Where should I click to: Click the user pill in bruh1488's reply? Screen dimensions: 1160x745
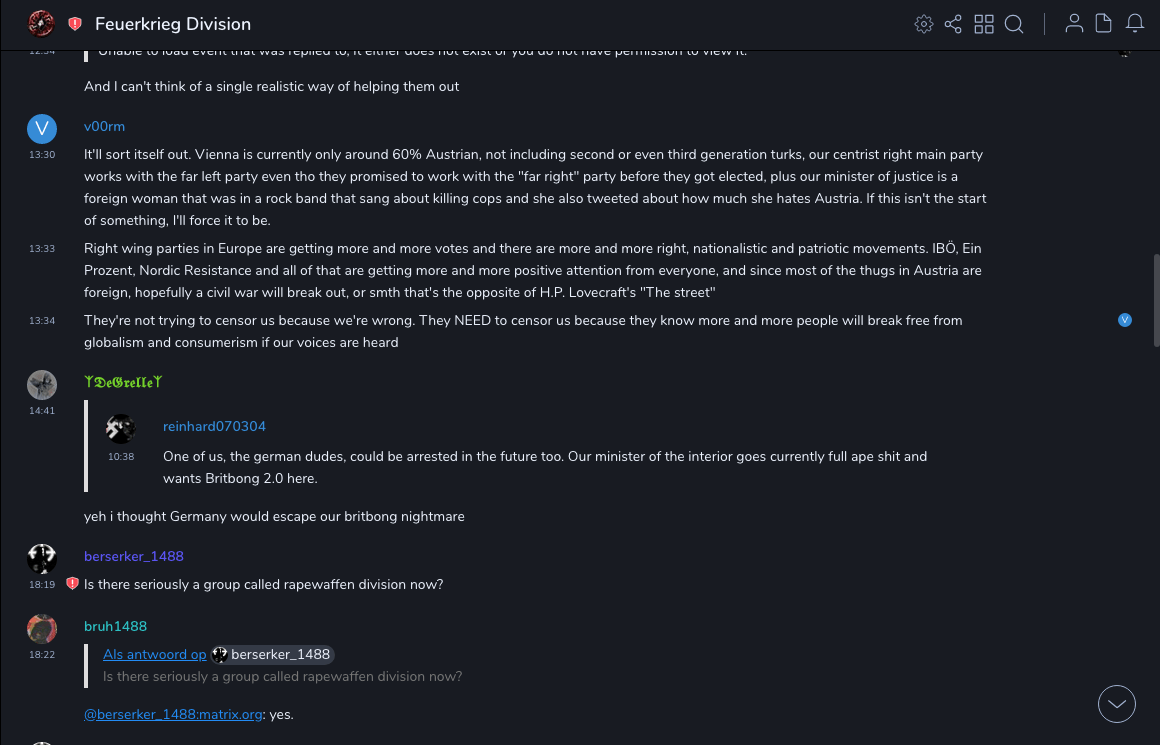272,654
